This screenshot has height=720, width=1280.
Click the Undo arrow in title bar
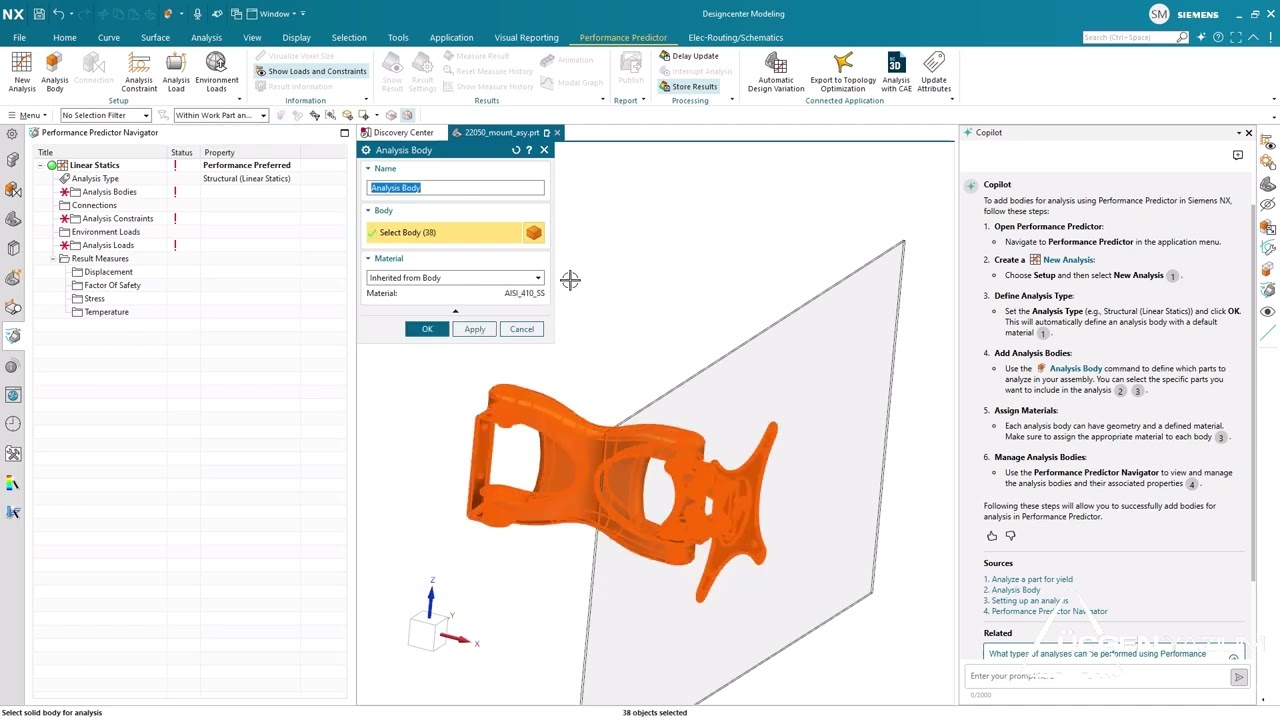coord(59,14)
